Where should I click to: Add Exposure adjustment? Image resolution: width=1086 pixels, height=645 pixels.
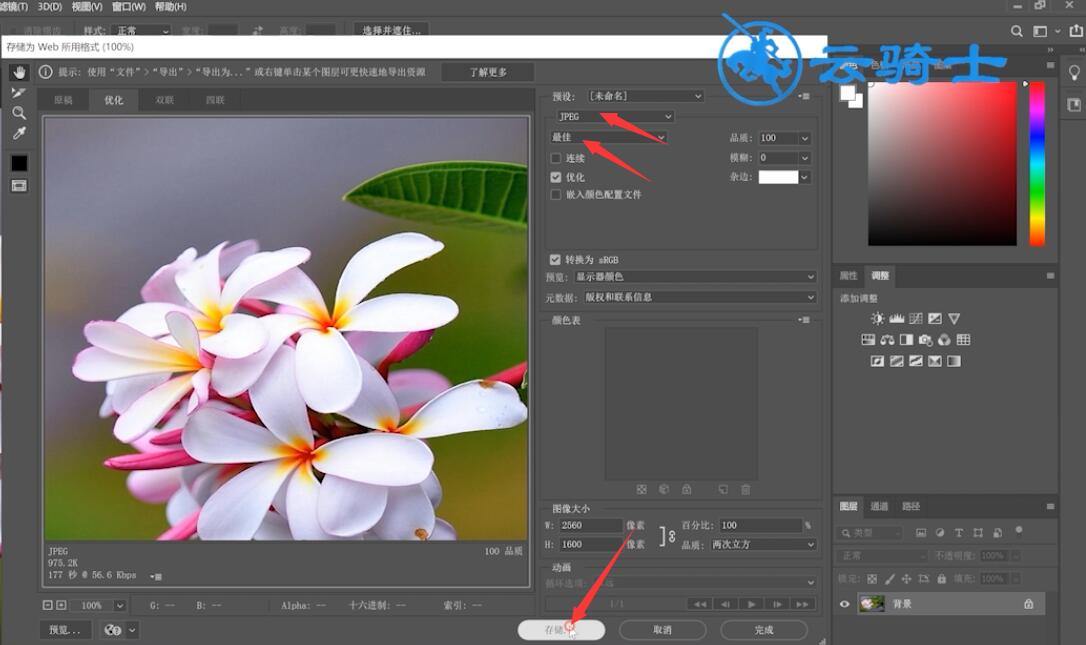point(935,318)
